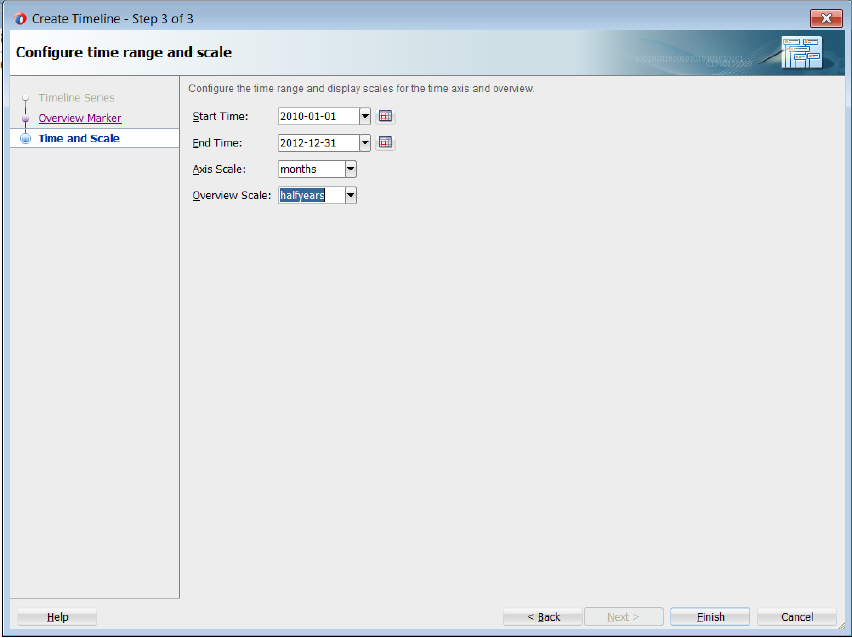Close the Create Timeline dialog

(x=826, y=18)
